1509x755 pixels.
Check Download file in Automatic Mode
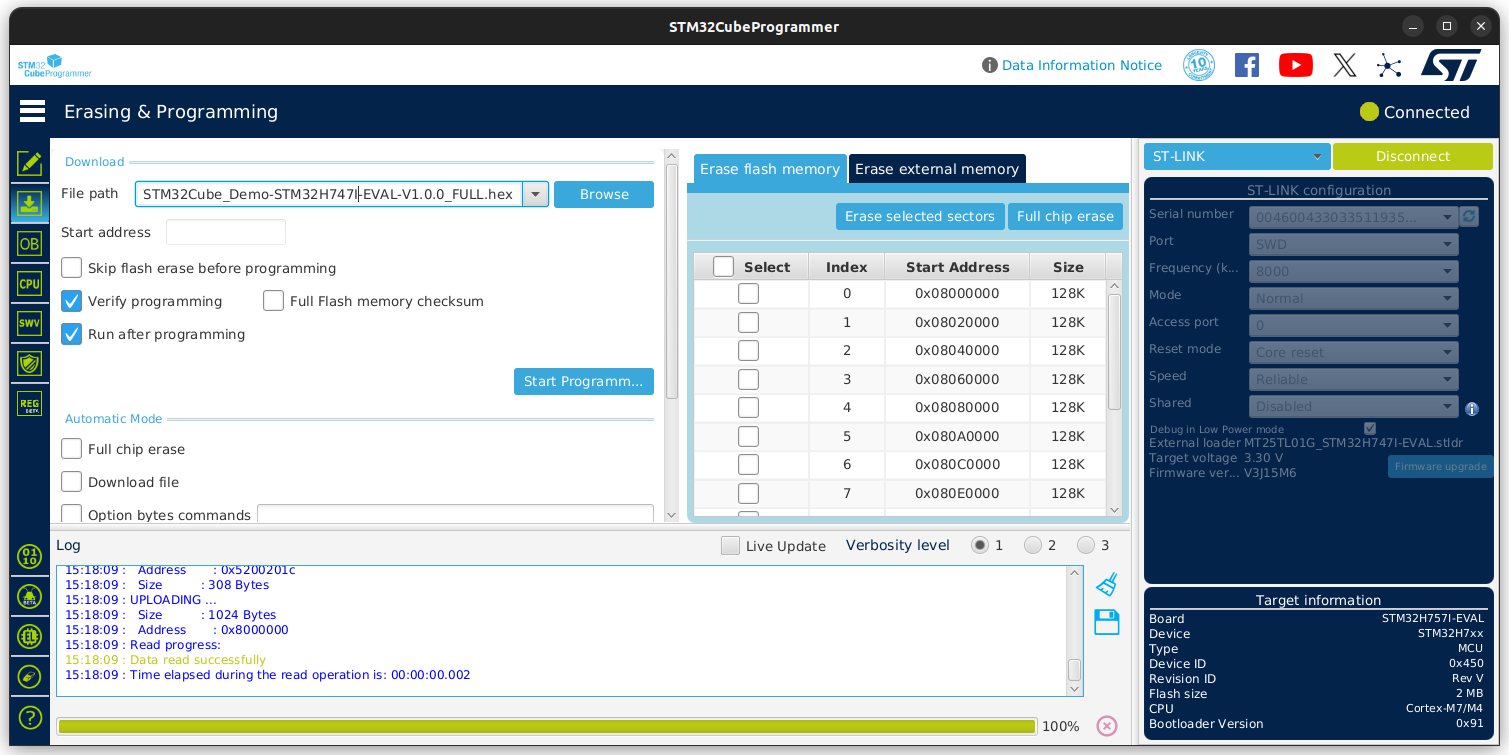[x=71, y=482]
